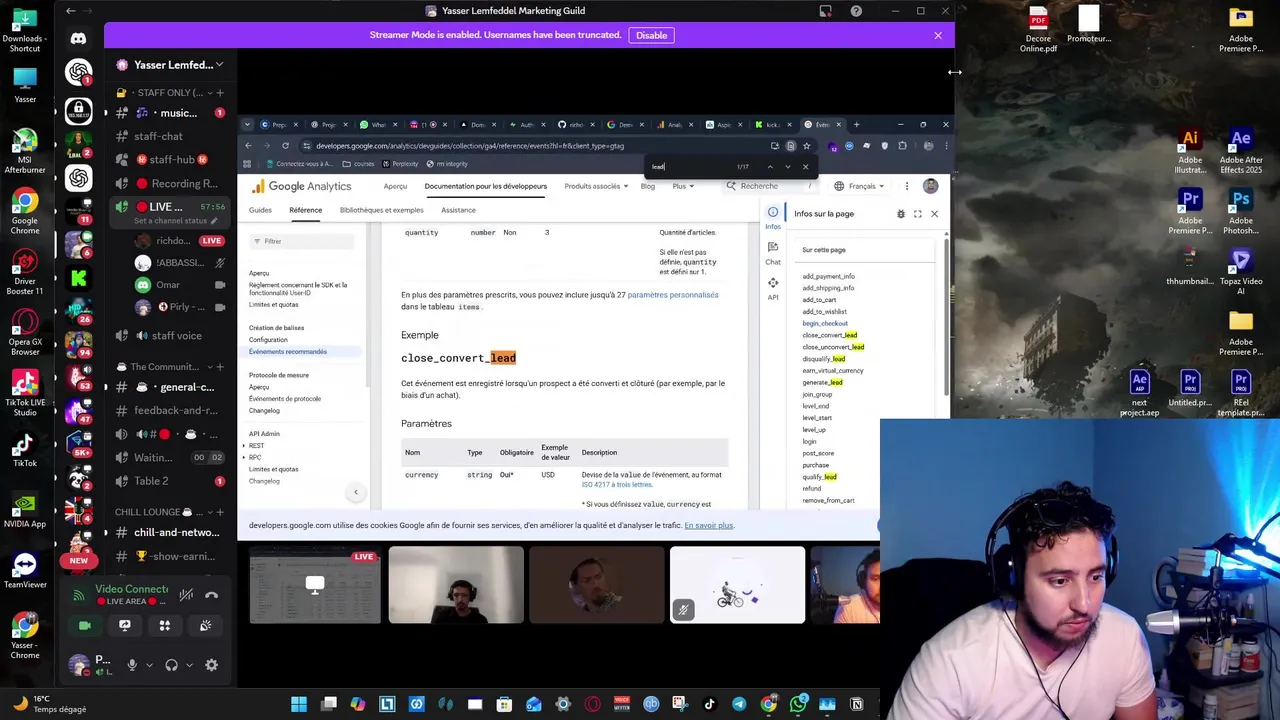Switch to Guides tab
The height and width of the screenshot is (720, 1280).
(260, 210)
